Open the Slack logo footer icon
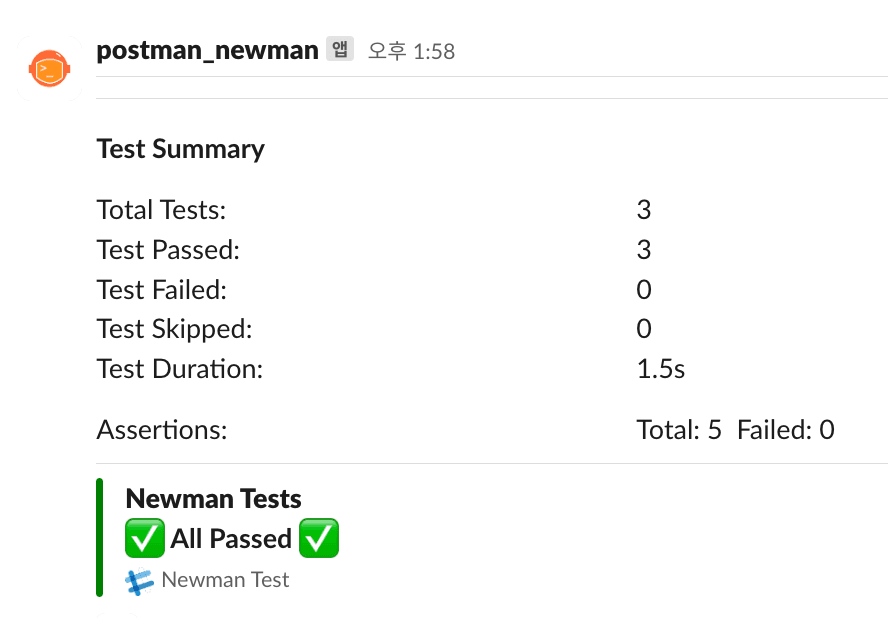This screenshot has height=618, width=888. (139, 582)
